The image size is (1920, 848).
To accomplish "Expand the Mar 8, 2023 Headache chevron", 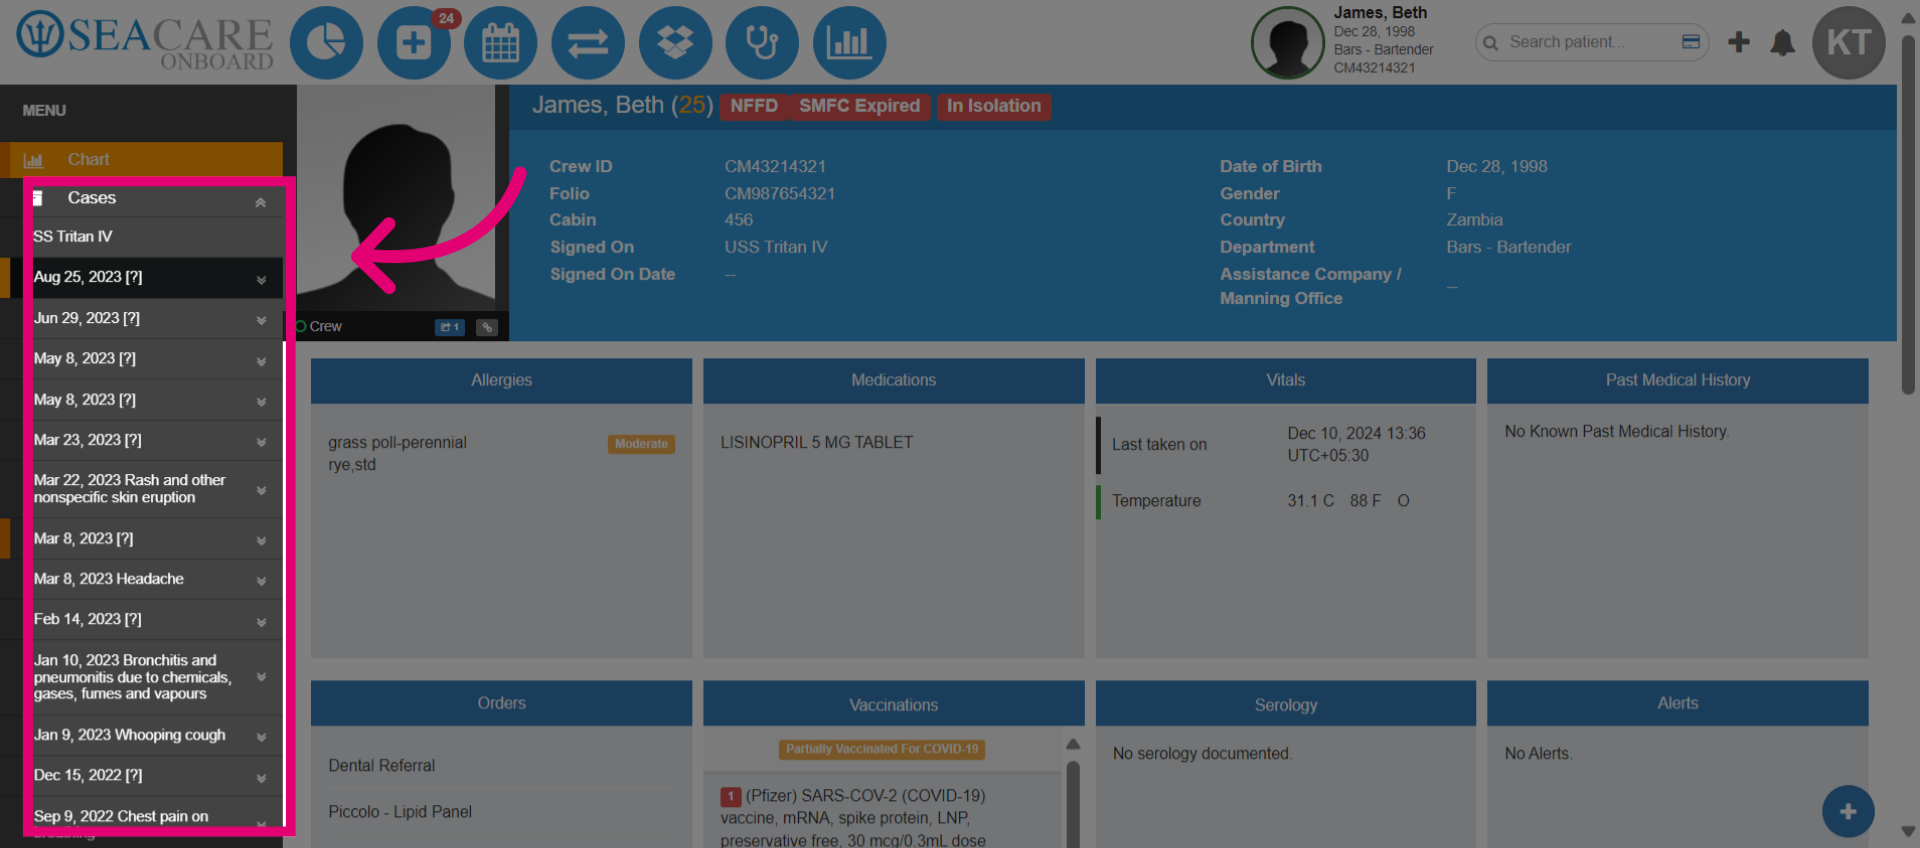I will [x=261, y=581].
